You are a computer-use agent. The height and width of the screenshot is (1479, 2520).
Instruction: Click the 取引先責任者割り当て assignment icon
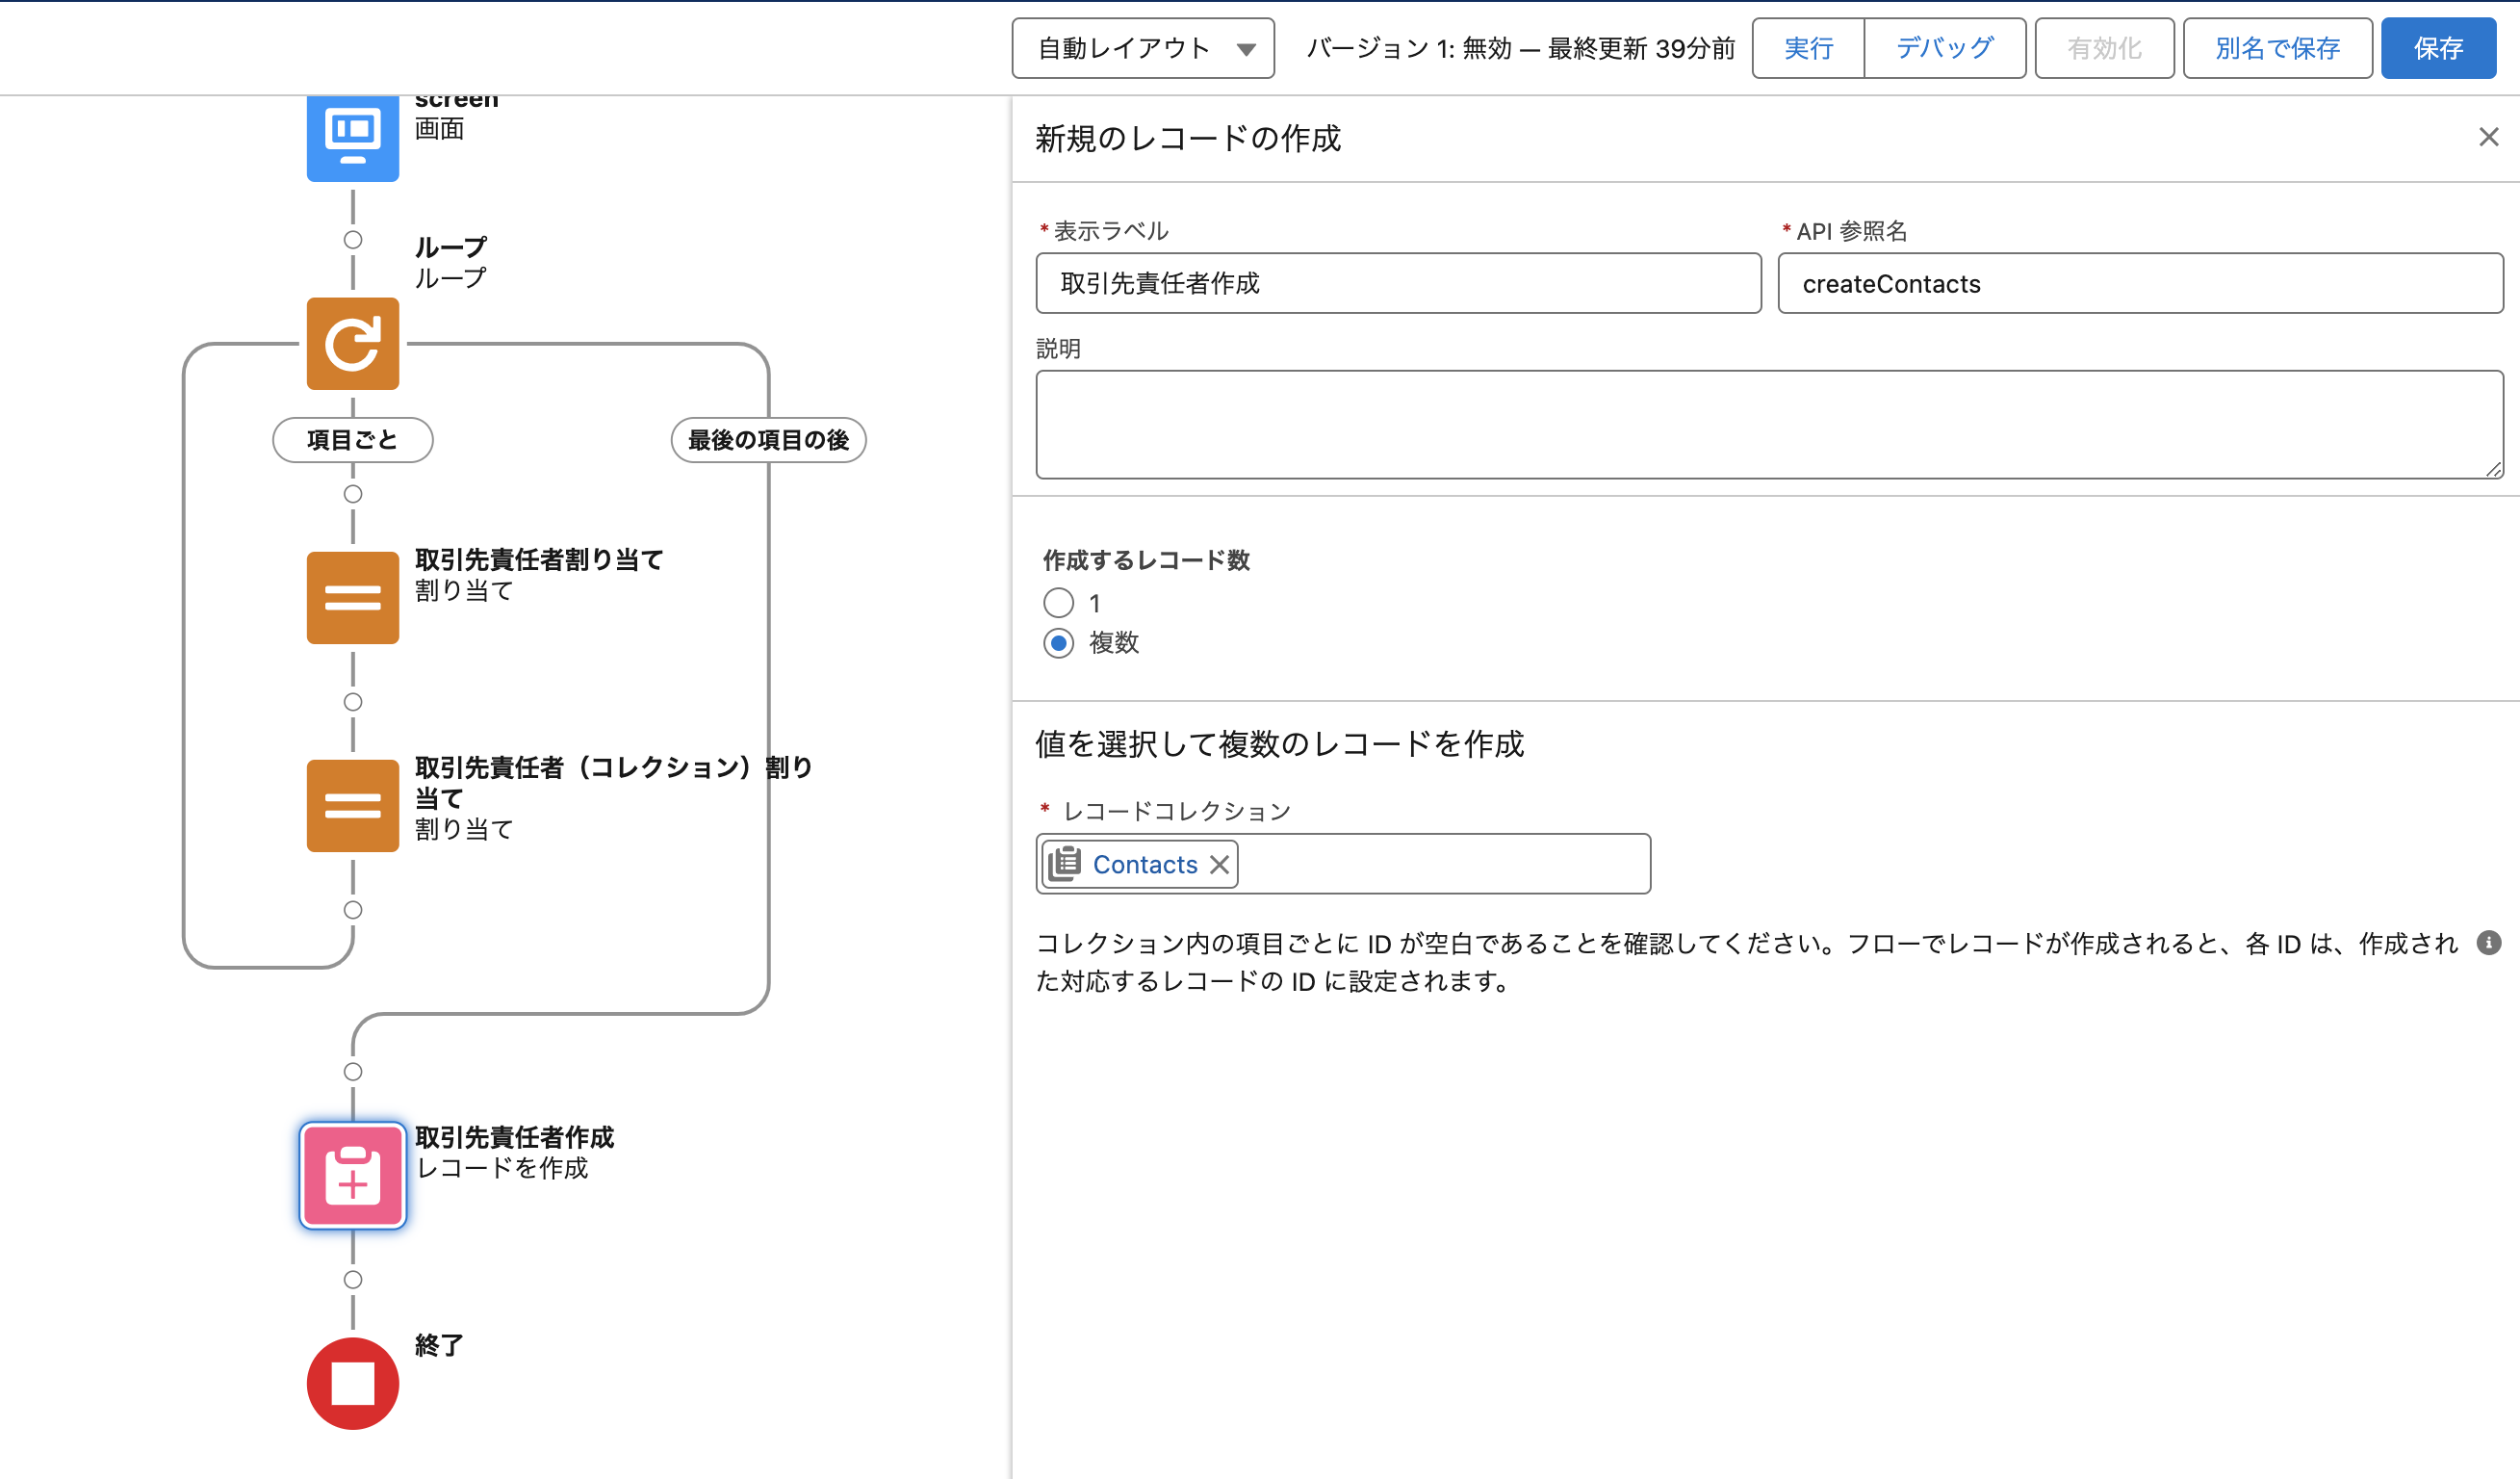352,597
